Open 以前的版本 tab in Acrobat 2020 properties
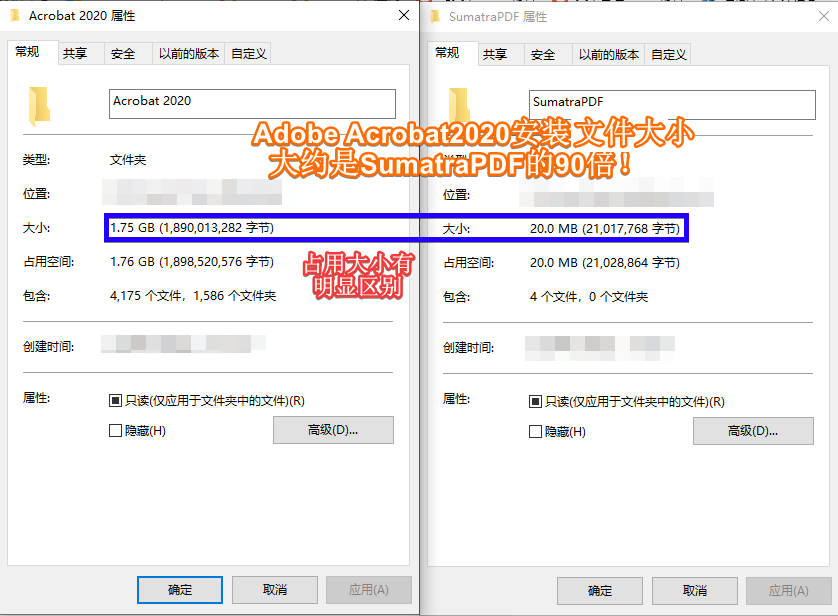838x616 pixels. click(189, 53)
